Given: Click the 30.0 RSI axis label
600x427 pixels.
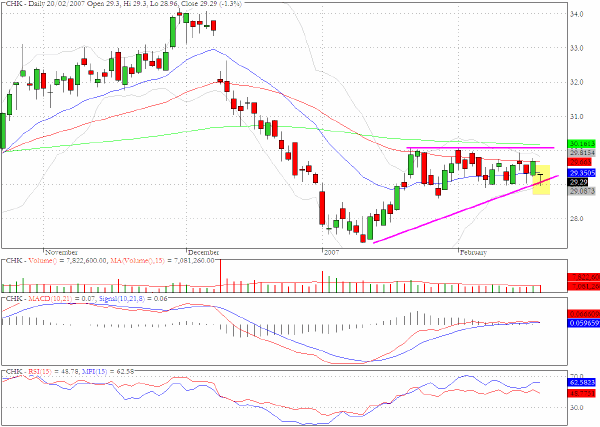Looking at the screenshot, I should coord(576,408).
